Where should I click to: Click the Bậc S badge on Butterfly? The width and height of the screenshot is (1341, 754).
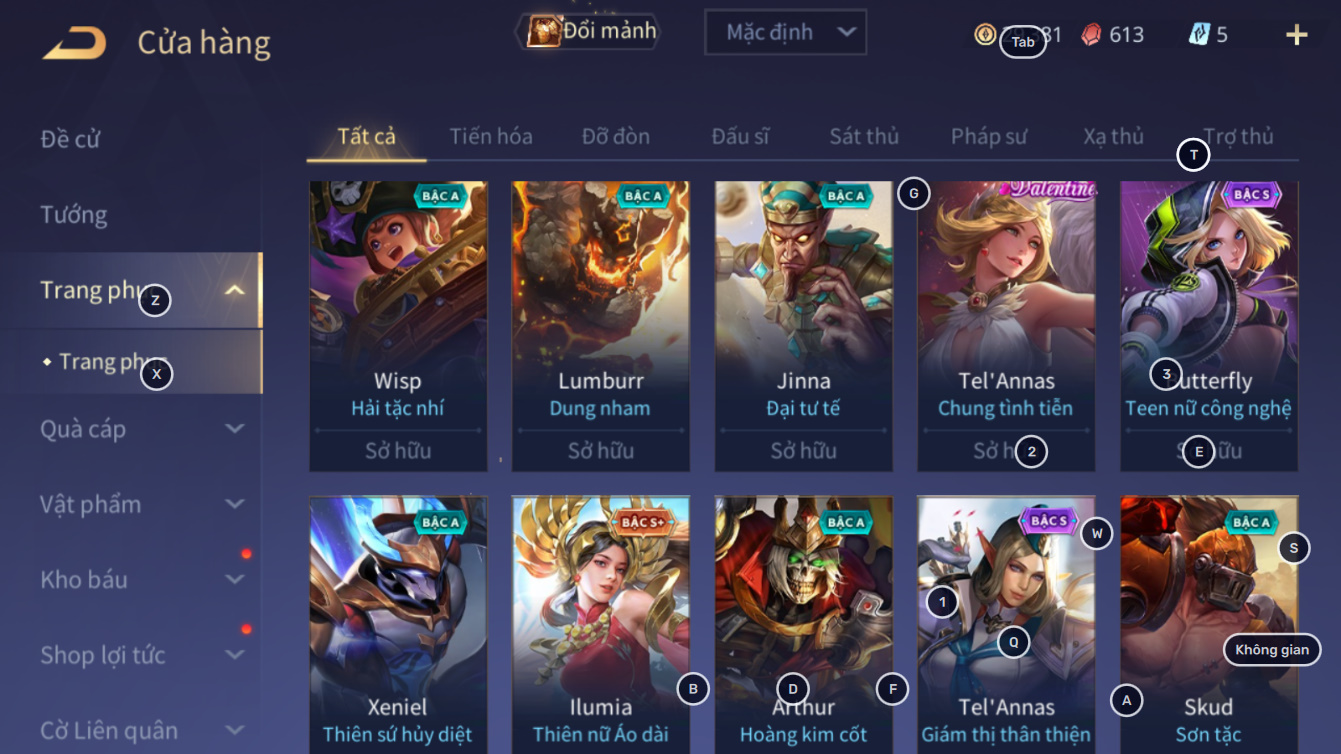(1252, 195)
